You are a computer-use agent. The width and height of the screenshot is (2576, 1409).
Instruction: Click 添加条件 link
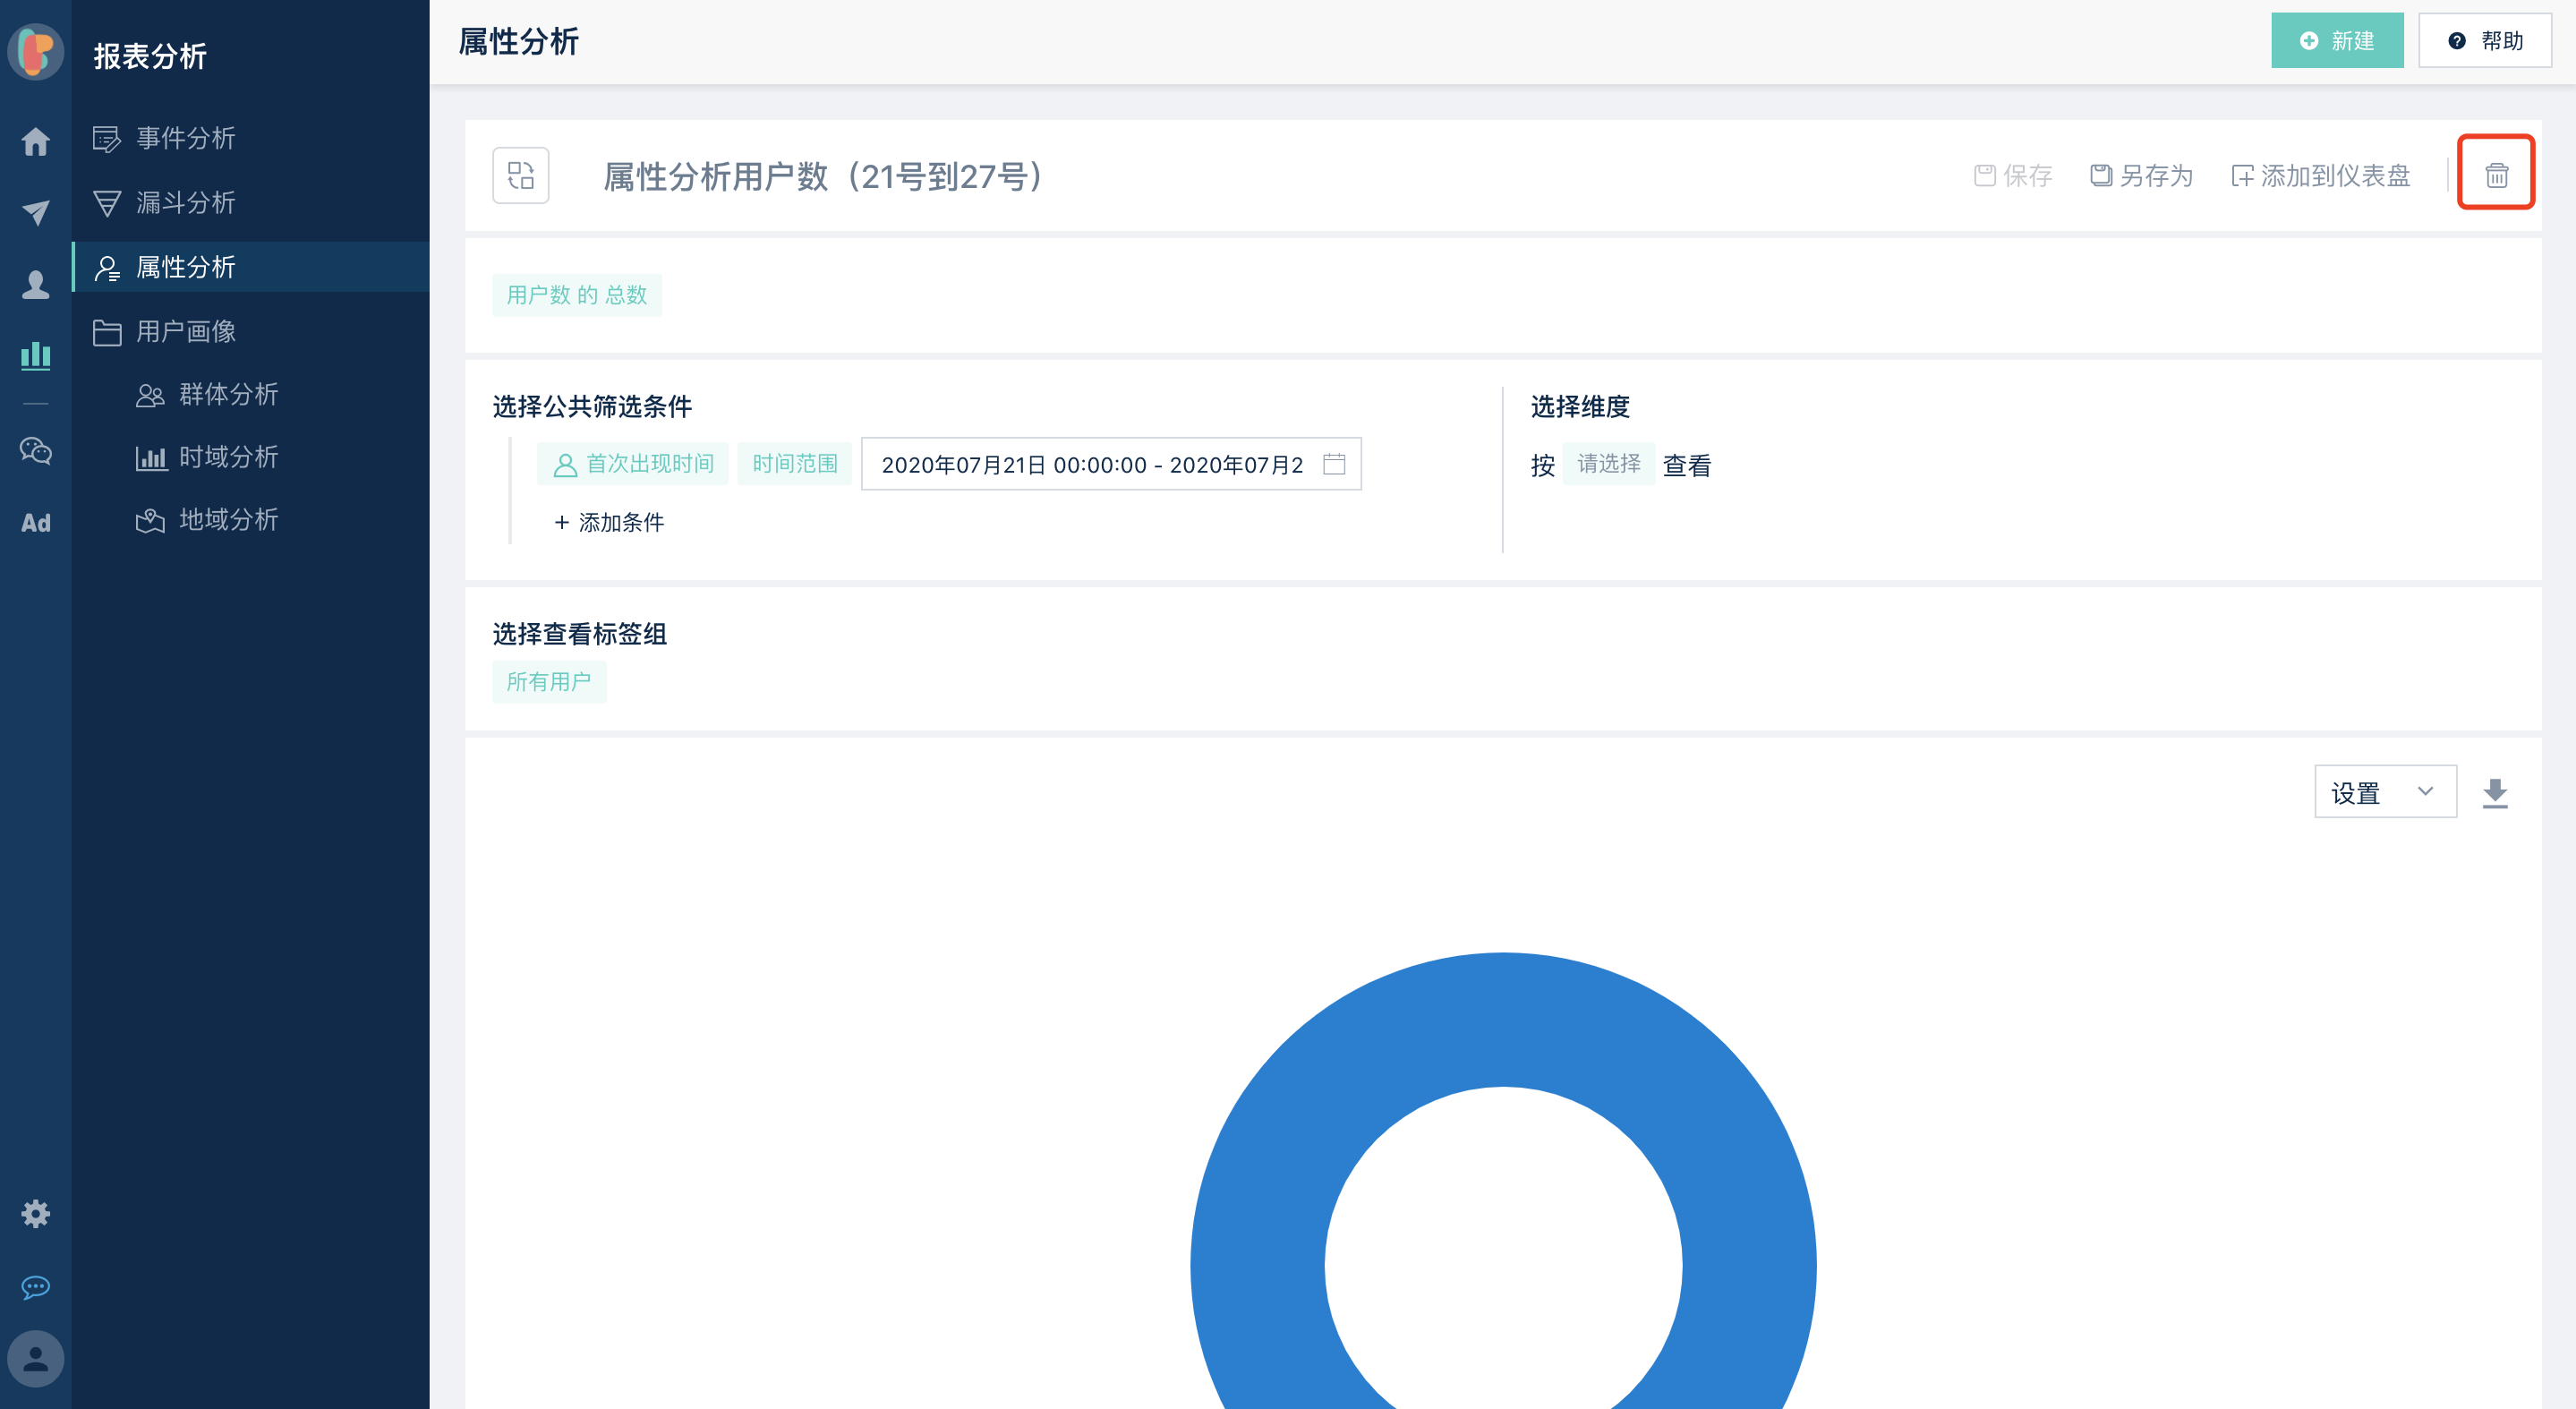click(609, 522)
